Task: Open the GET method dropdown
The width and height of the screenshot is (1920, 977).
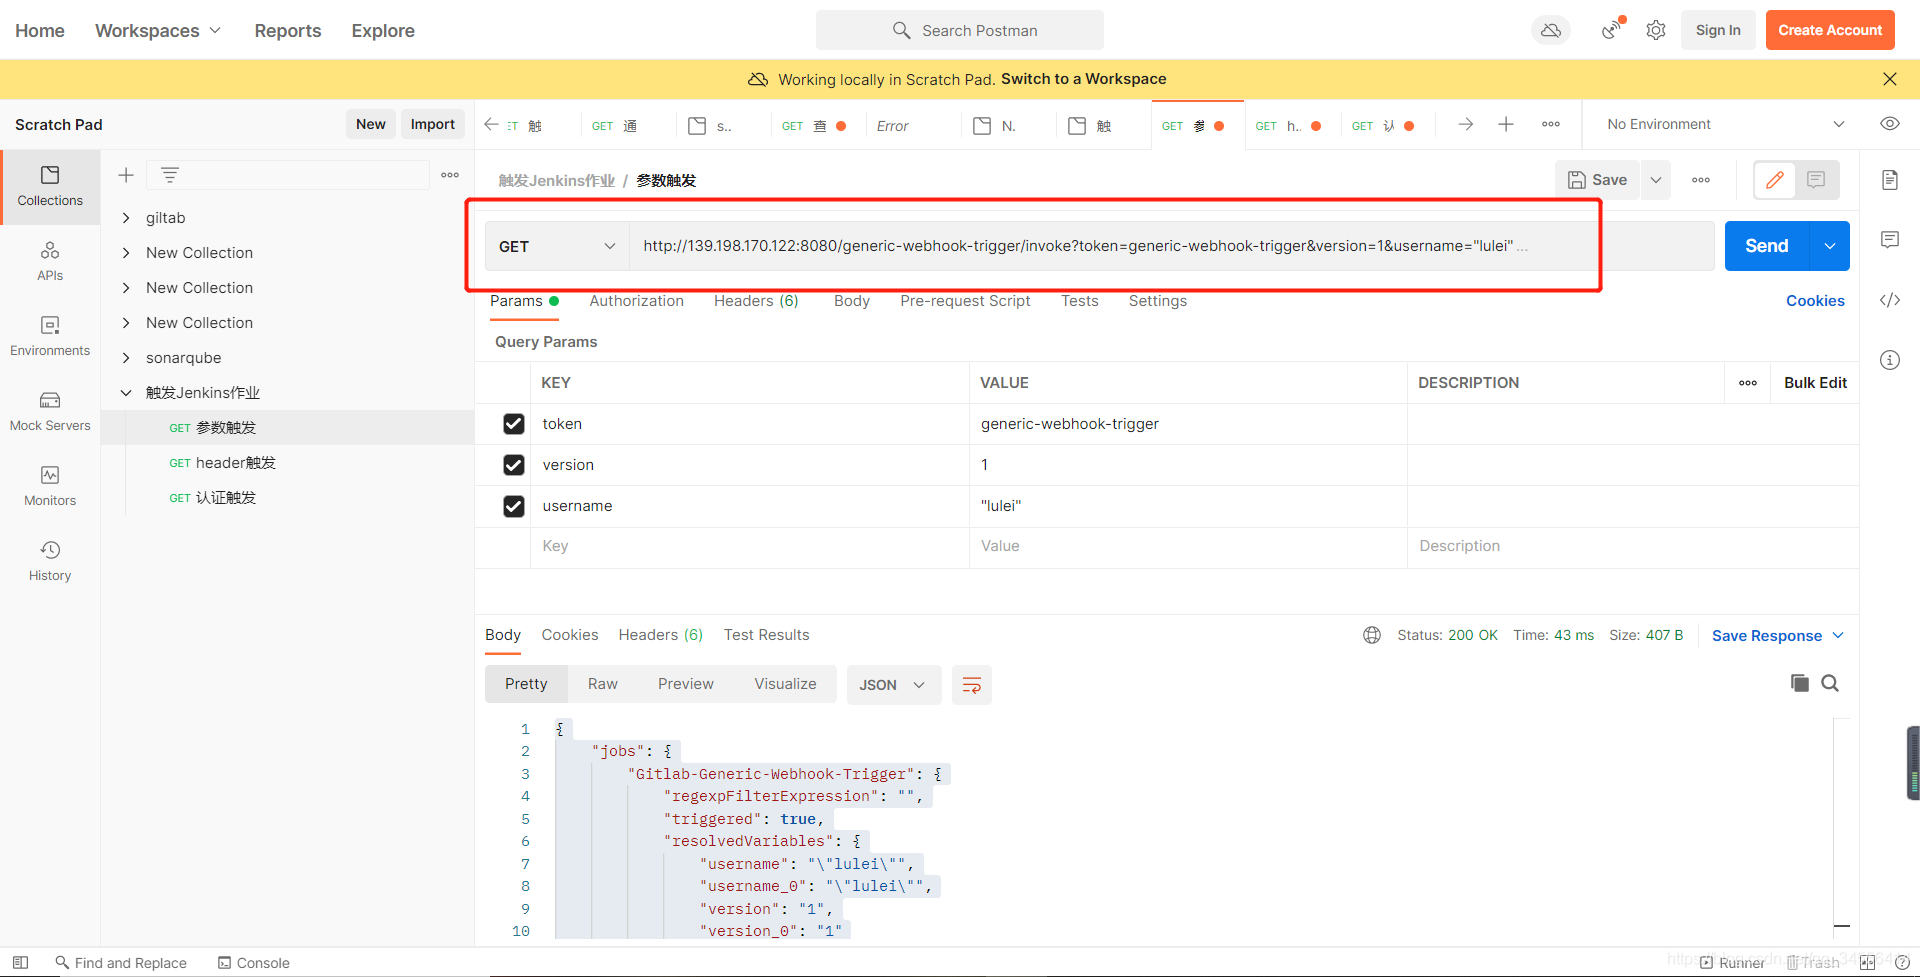Action: (x=557, y=246)
